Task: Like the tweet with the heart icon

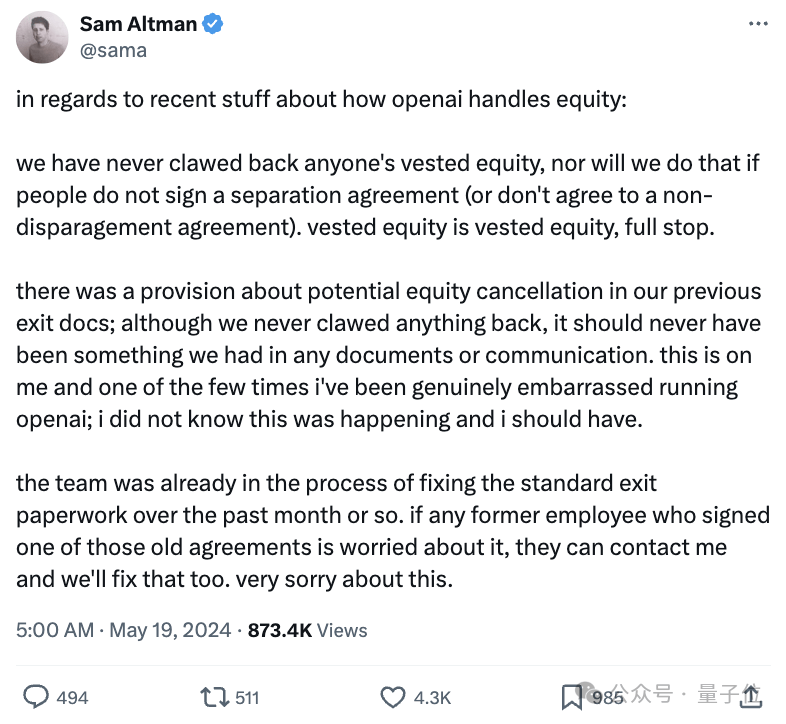Action: coord(395,696)
